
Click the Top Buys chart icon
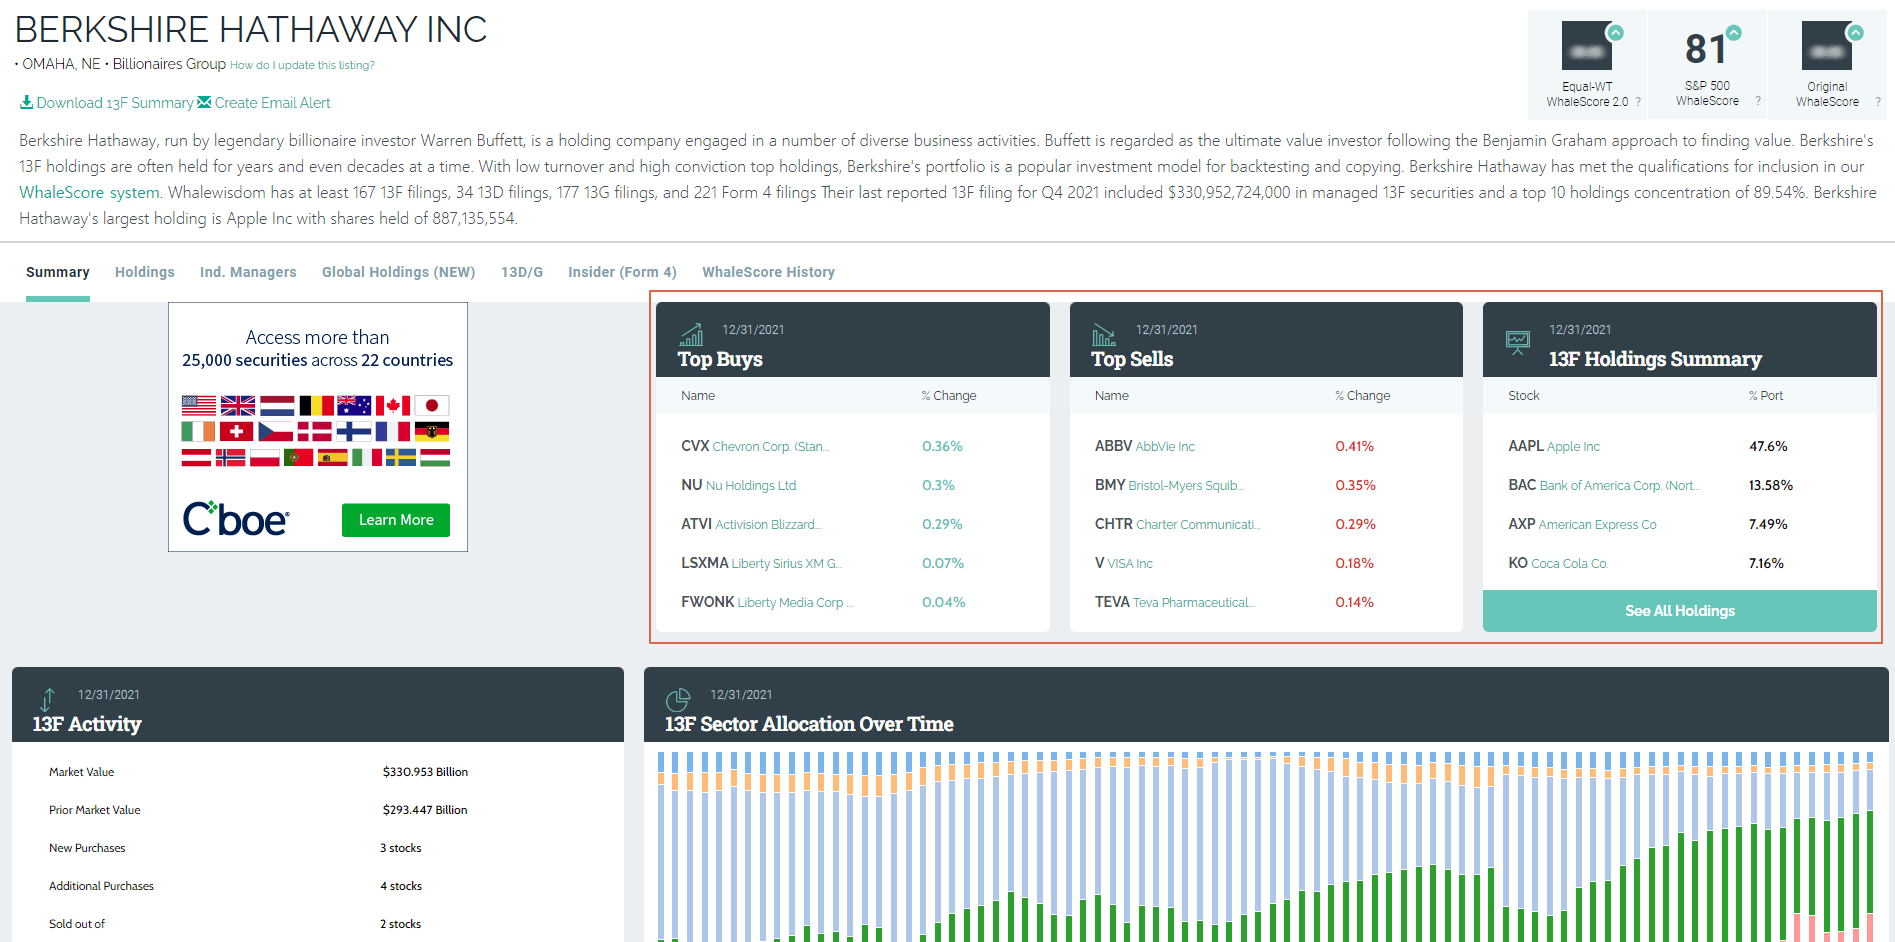[x=691, y=334]
